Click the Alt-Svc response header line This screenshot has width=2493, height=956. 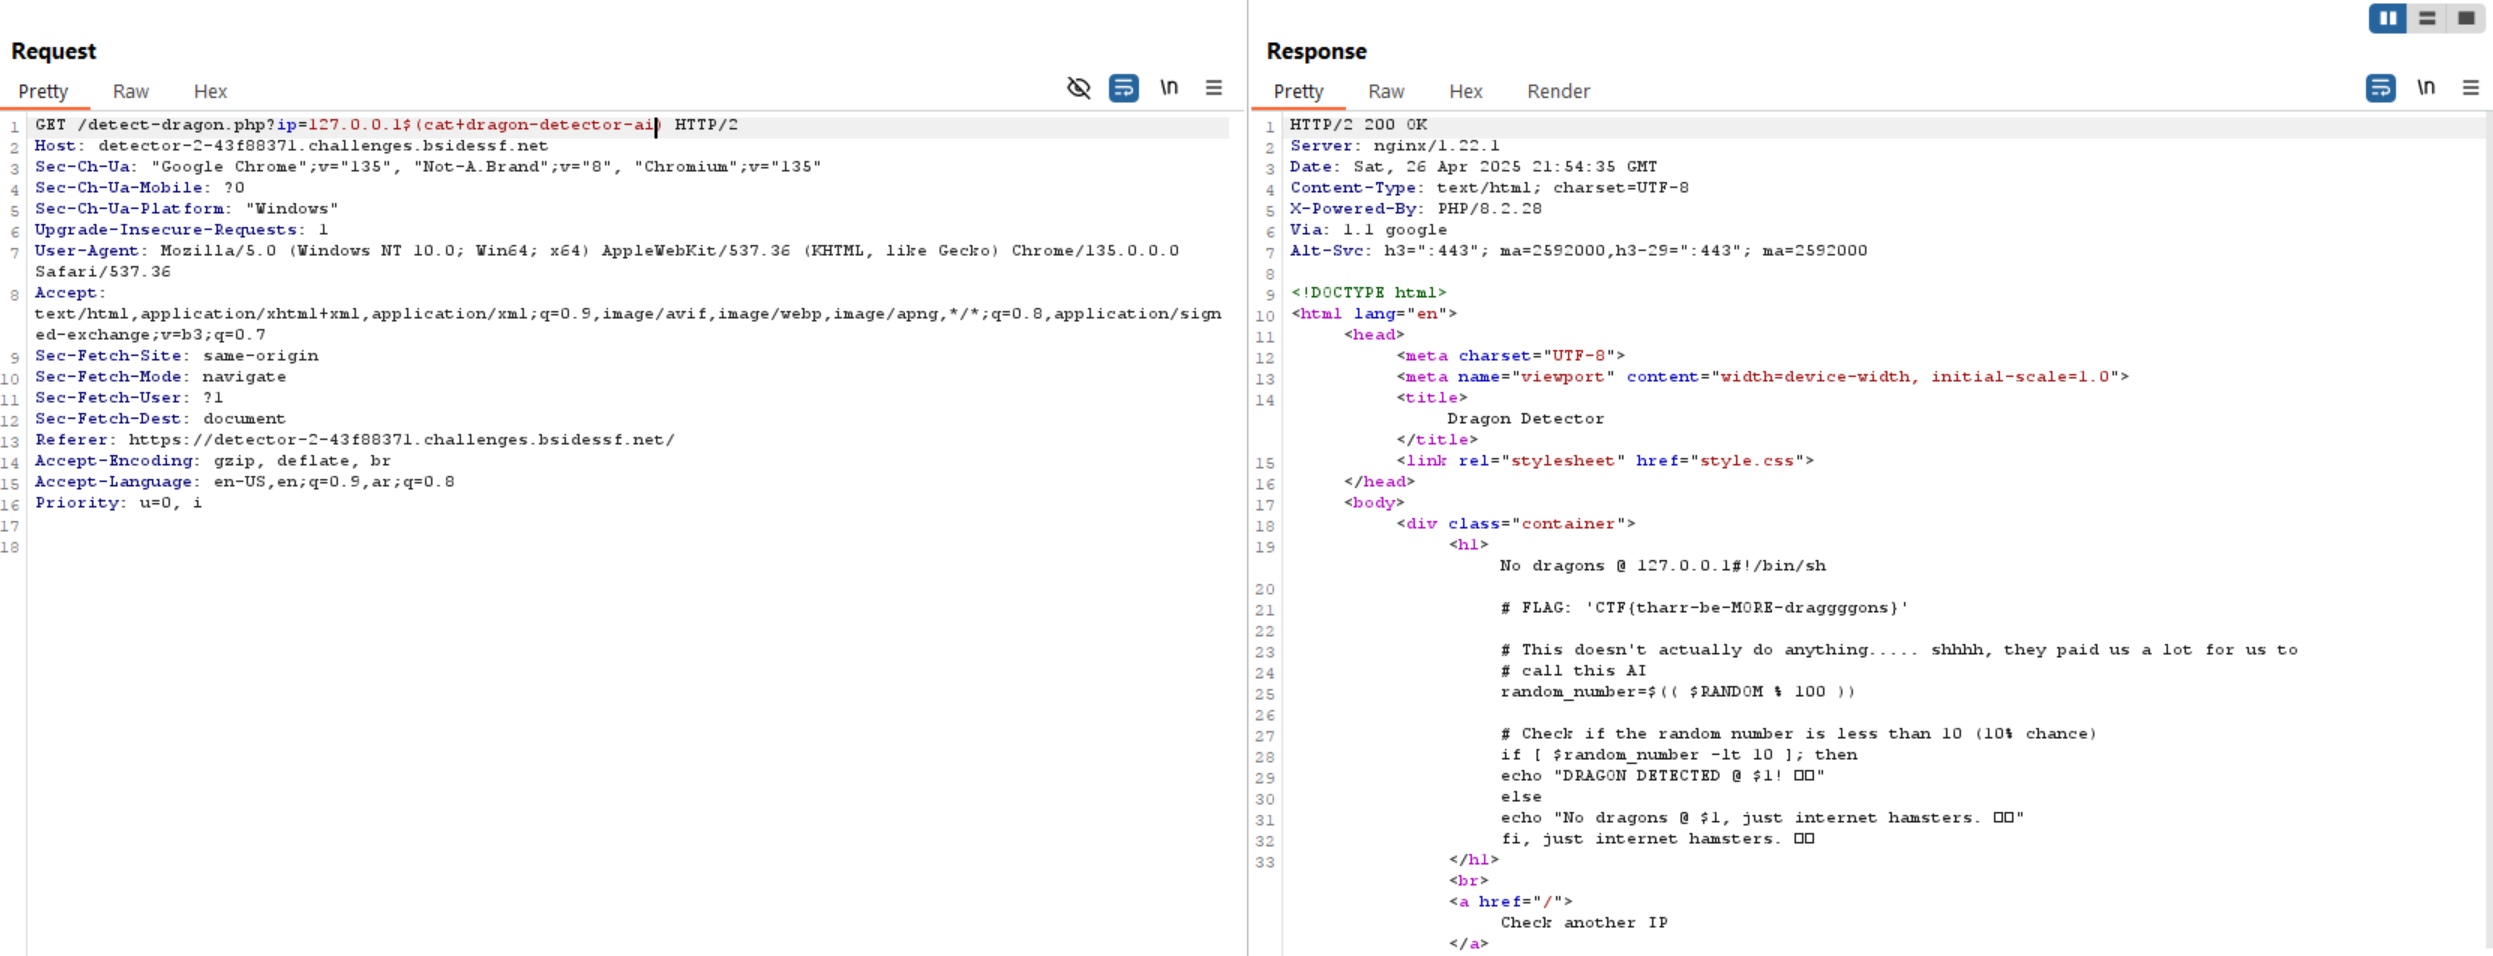1578,251
